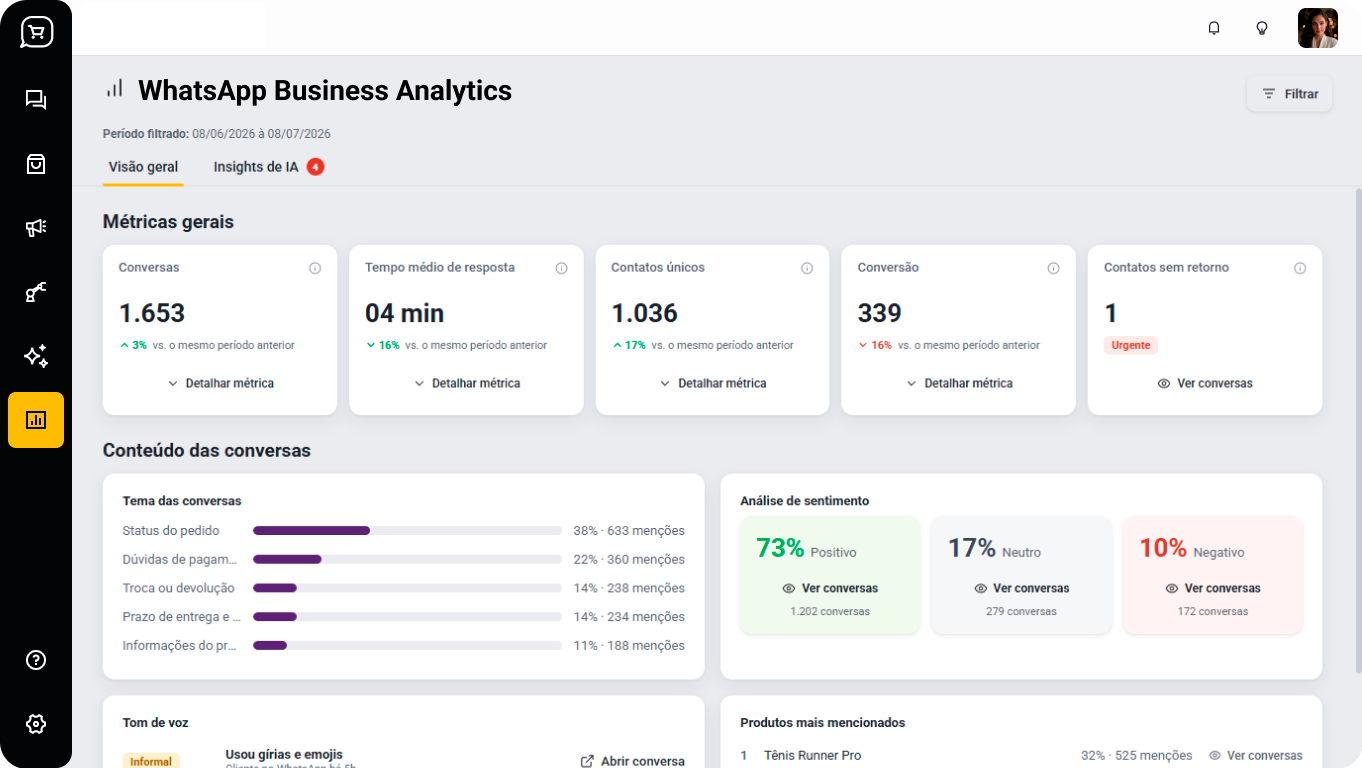Screen dimensions: 1362x768
Task: Click '279 conversas' count text
Action: tap(1021, 611)
